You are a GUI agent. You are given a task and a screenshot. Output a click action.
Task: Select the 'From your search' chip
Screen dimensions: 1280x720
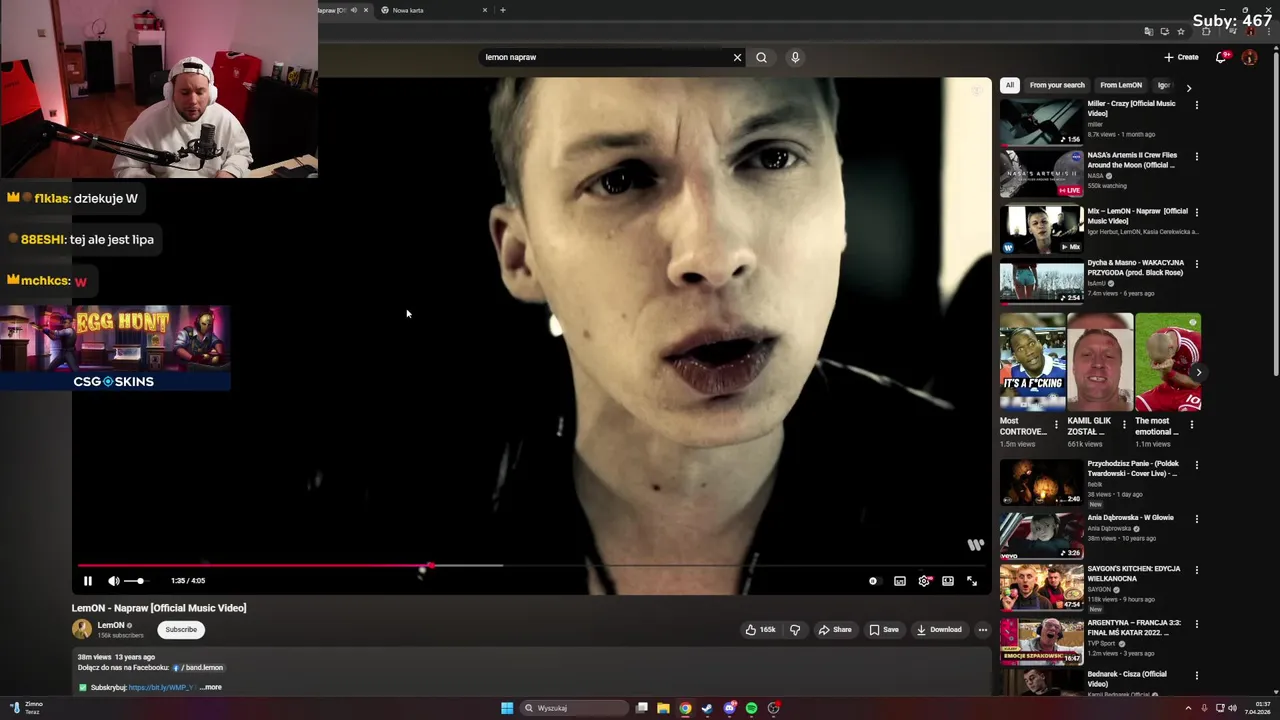tap(1057, 85)
